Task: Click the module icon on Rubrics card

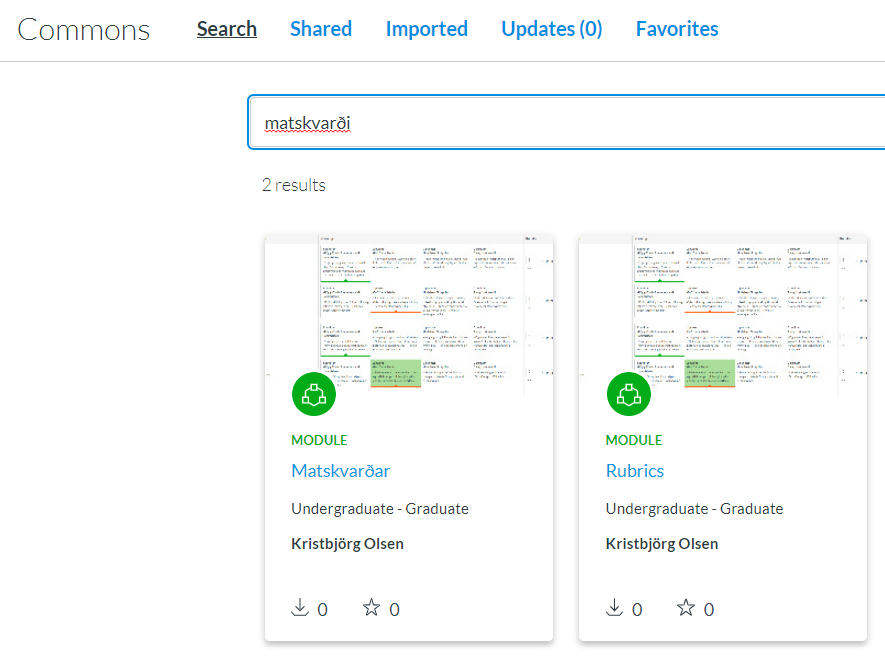Action: [629, 394]
